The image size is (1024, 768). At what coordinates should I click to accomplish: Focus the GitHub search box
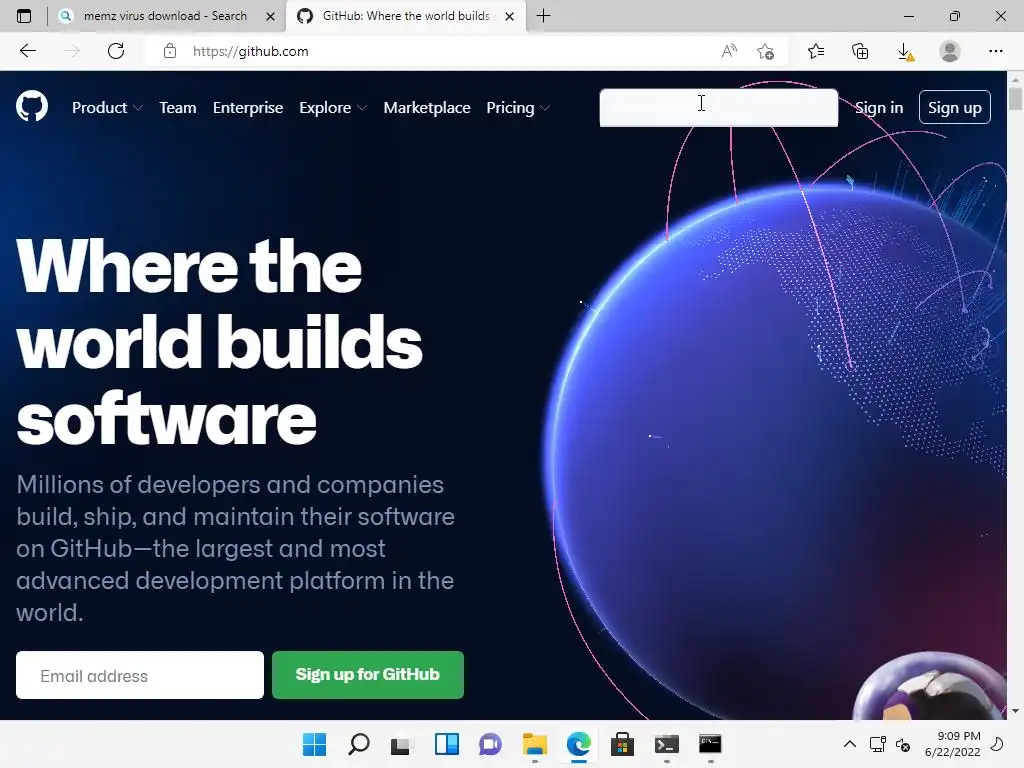coord(718,108)
